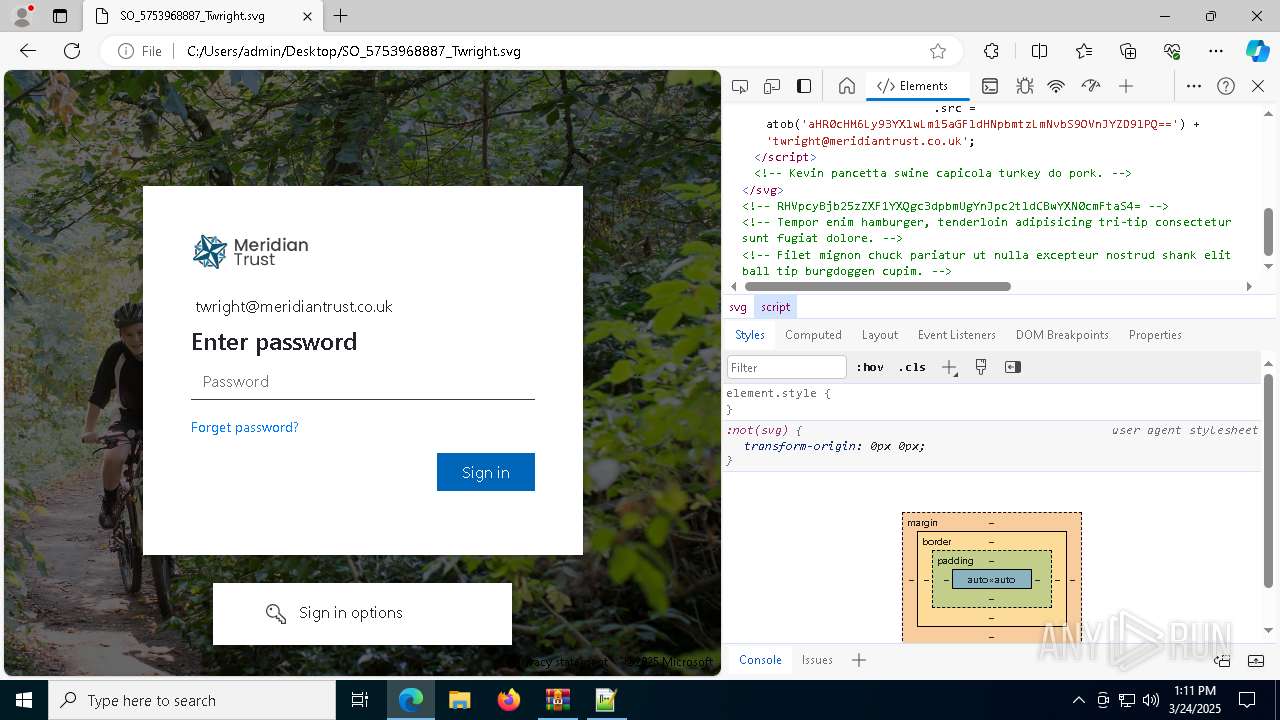The image size is (1280, 720).
Task: Open the Favorites list icon
Action: pos(1084,51)
